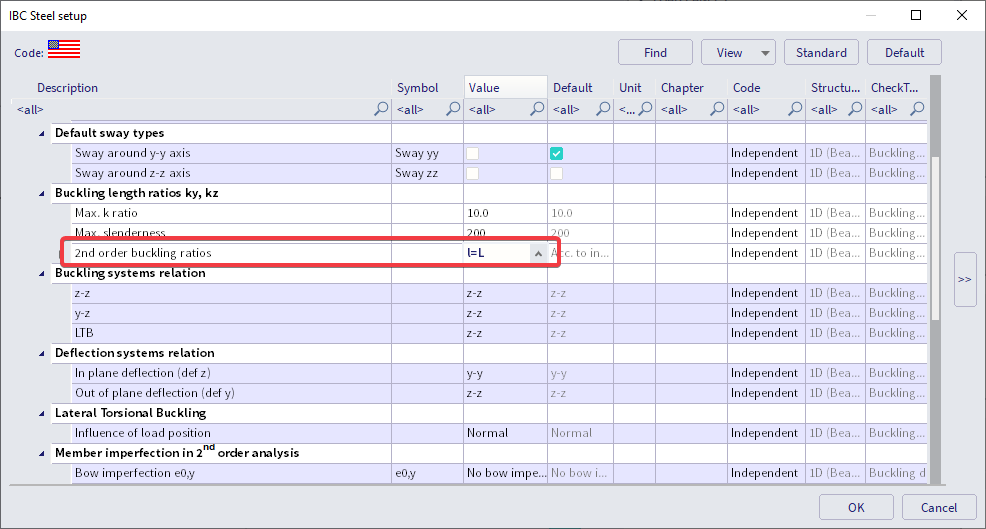Toggle default checkbox for Sway yy
Screen dimensions: 986x529
(x=557, y=153)
